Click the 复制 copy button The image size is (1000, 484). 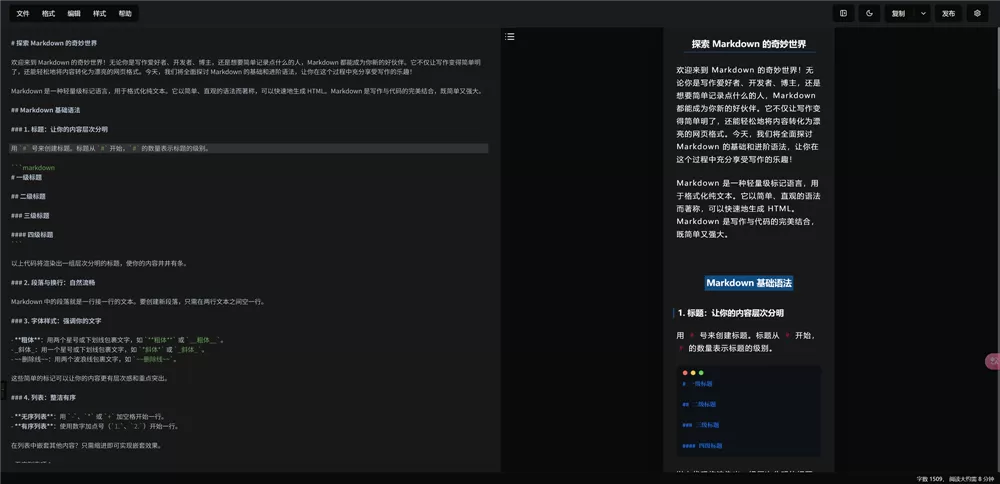pos(898,14)
